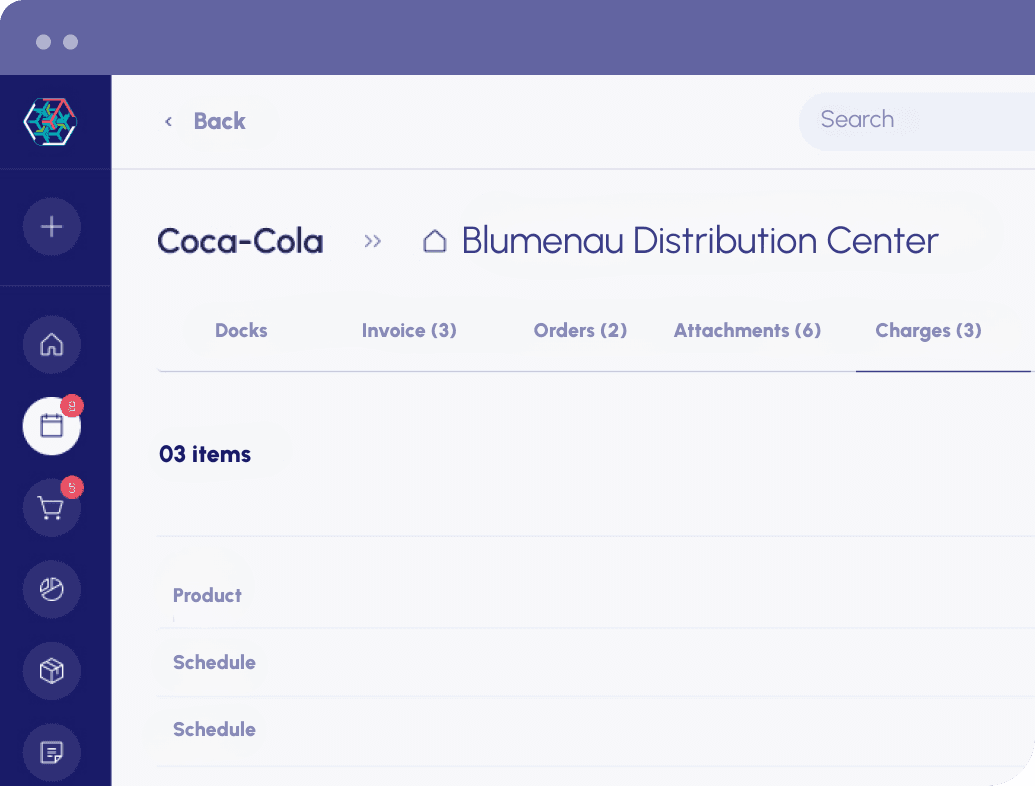Switch to the Orders (2) tab
Screen dimensions: 1035x786
pyautogui.click(x=580, y=331)
